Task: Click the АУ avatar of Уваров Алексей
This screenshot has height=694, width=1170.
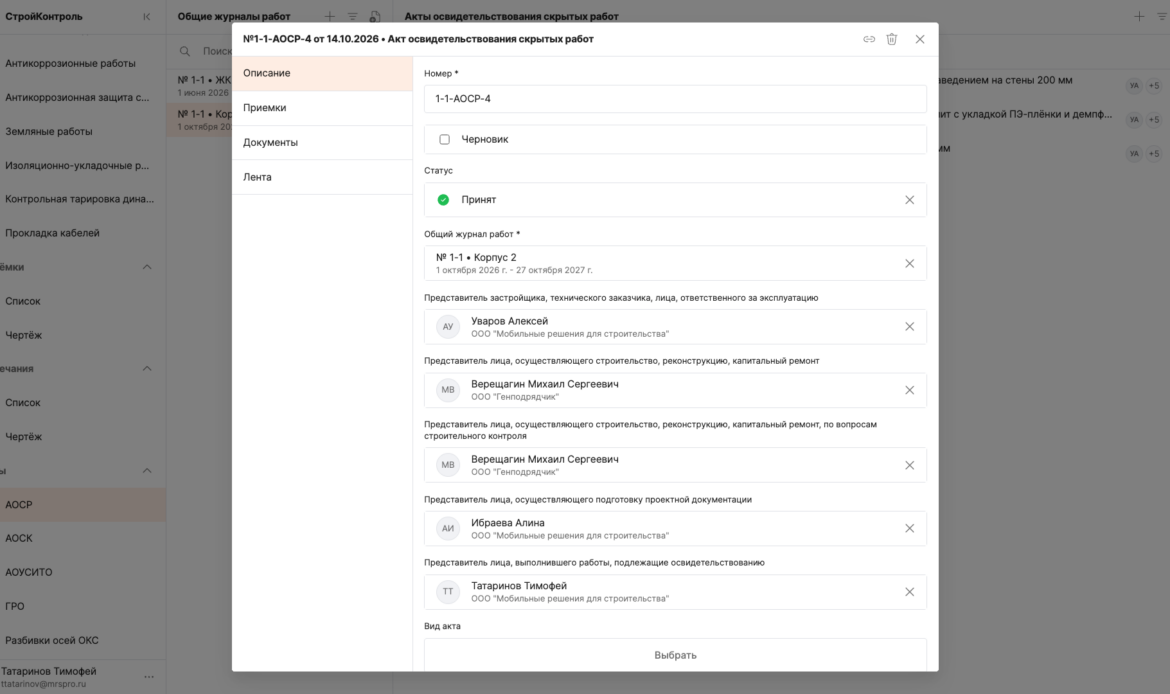Action: tap(448, 327)
